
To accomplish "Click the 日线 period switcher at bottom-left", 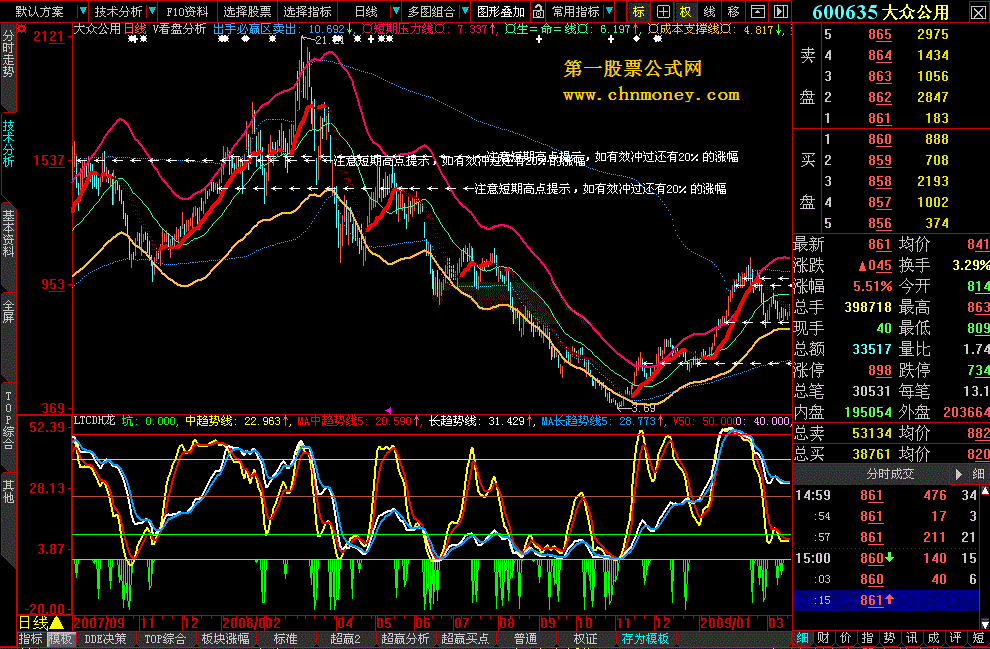I will click(x=40, y=623).
